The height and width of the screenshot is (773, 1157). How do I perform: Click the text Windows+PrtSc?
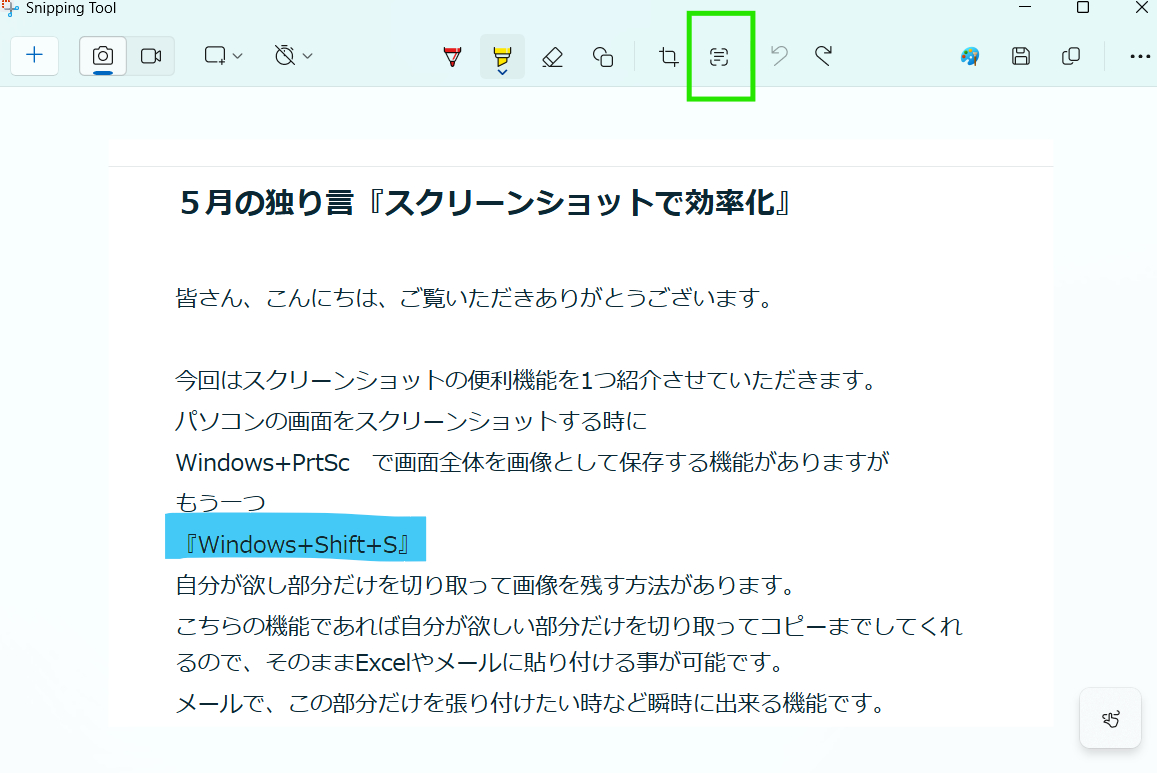point(263,462)
